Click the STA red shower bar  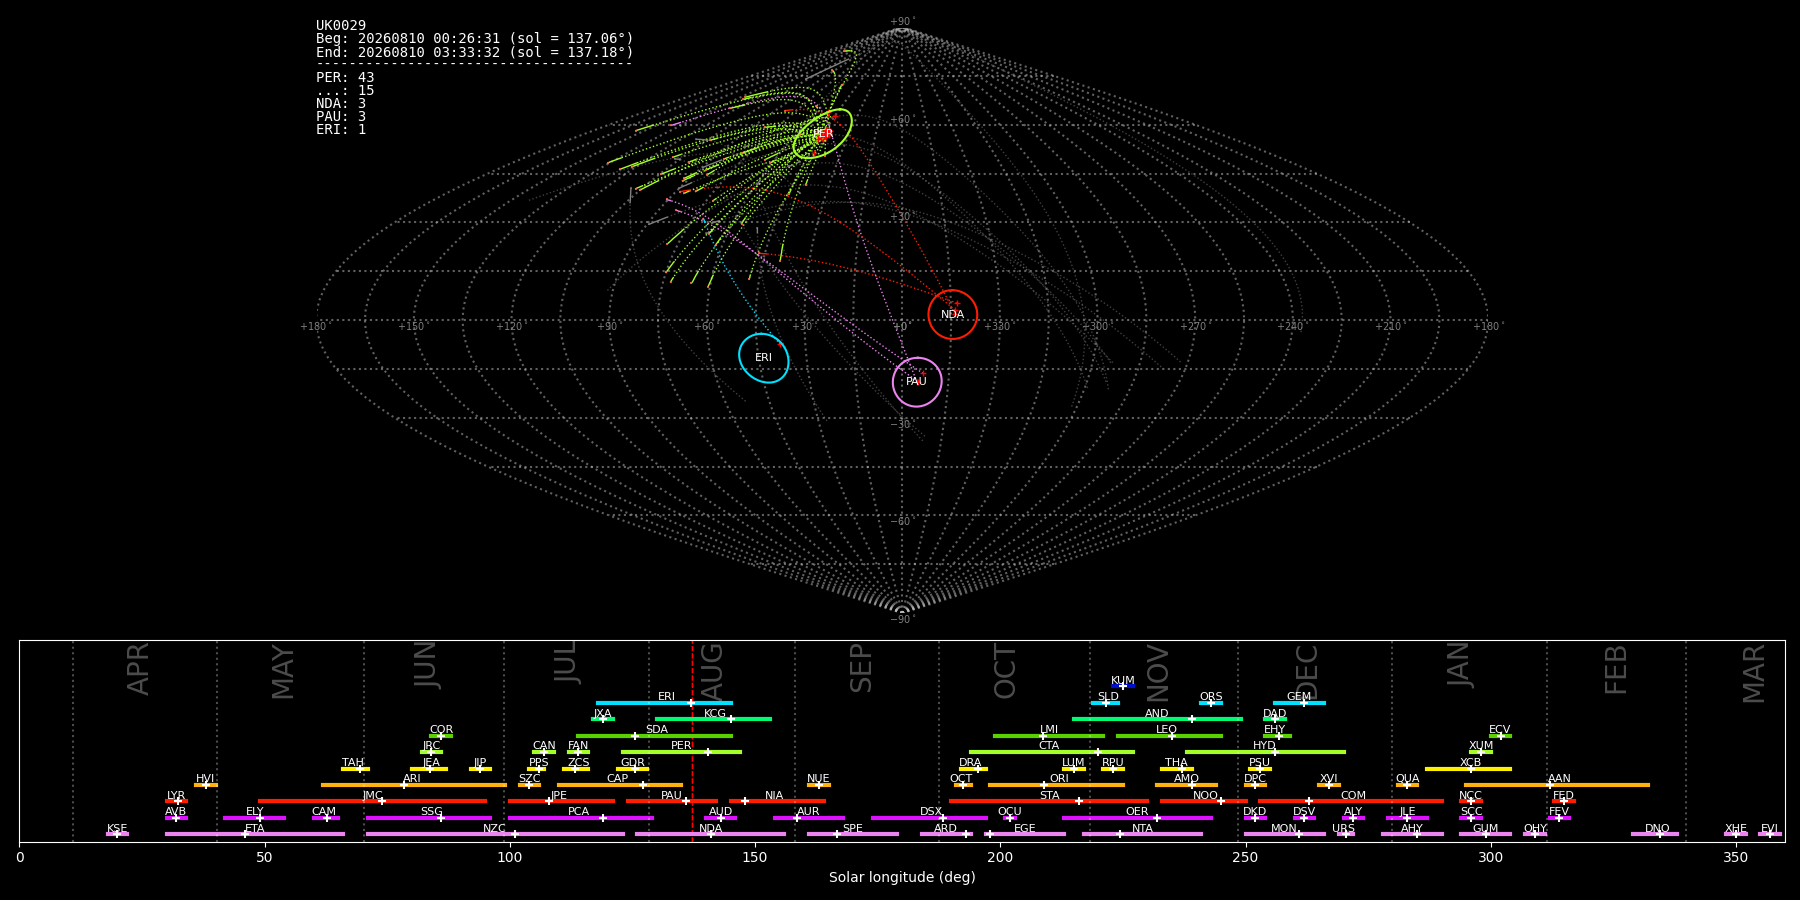[1049, 801]
